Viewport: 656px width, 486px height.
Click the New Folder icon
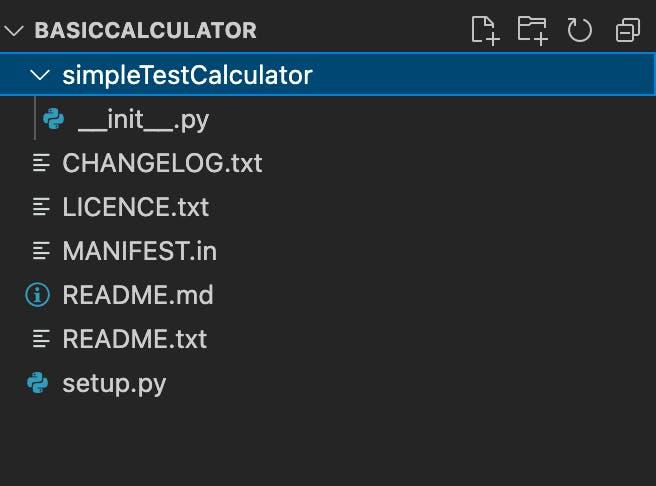click(x=532, y=30)
